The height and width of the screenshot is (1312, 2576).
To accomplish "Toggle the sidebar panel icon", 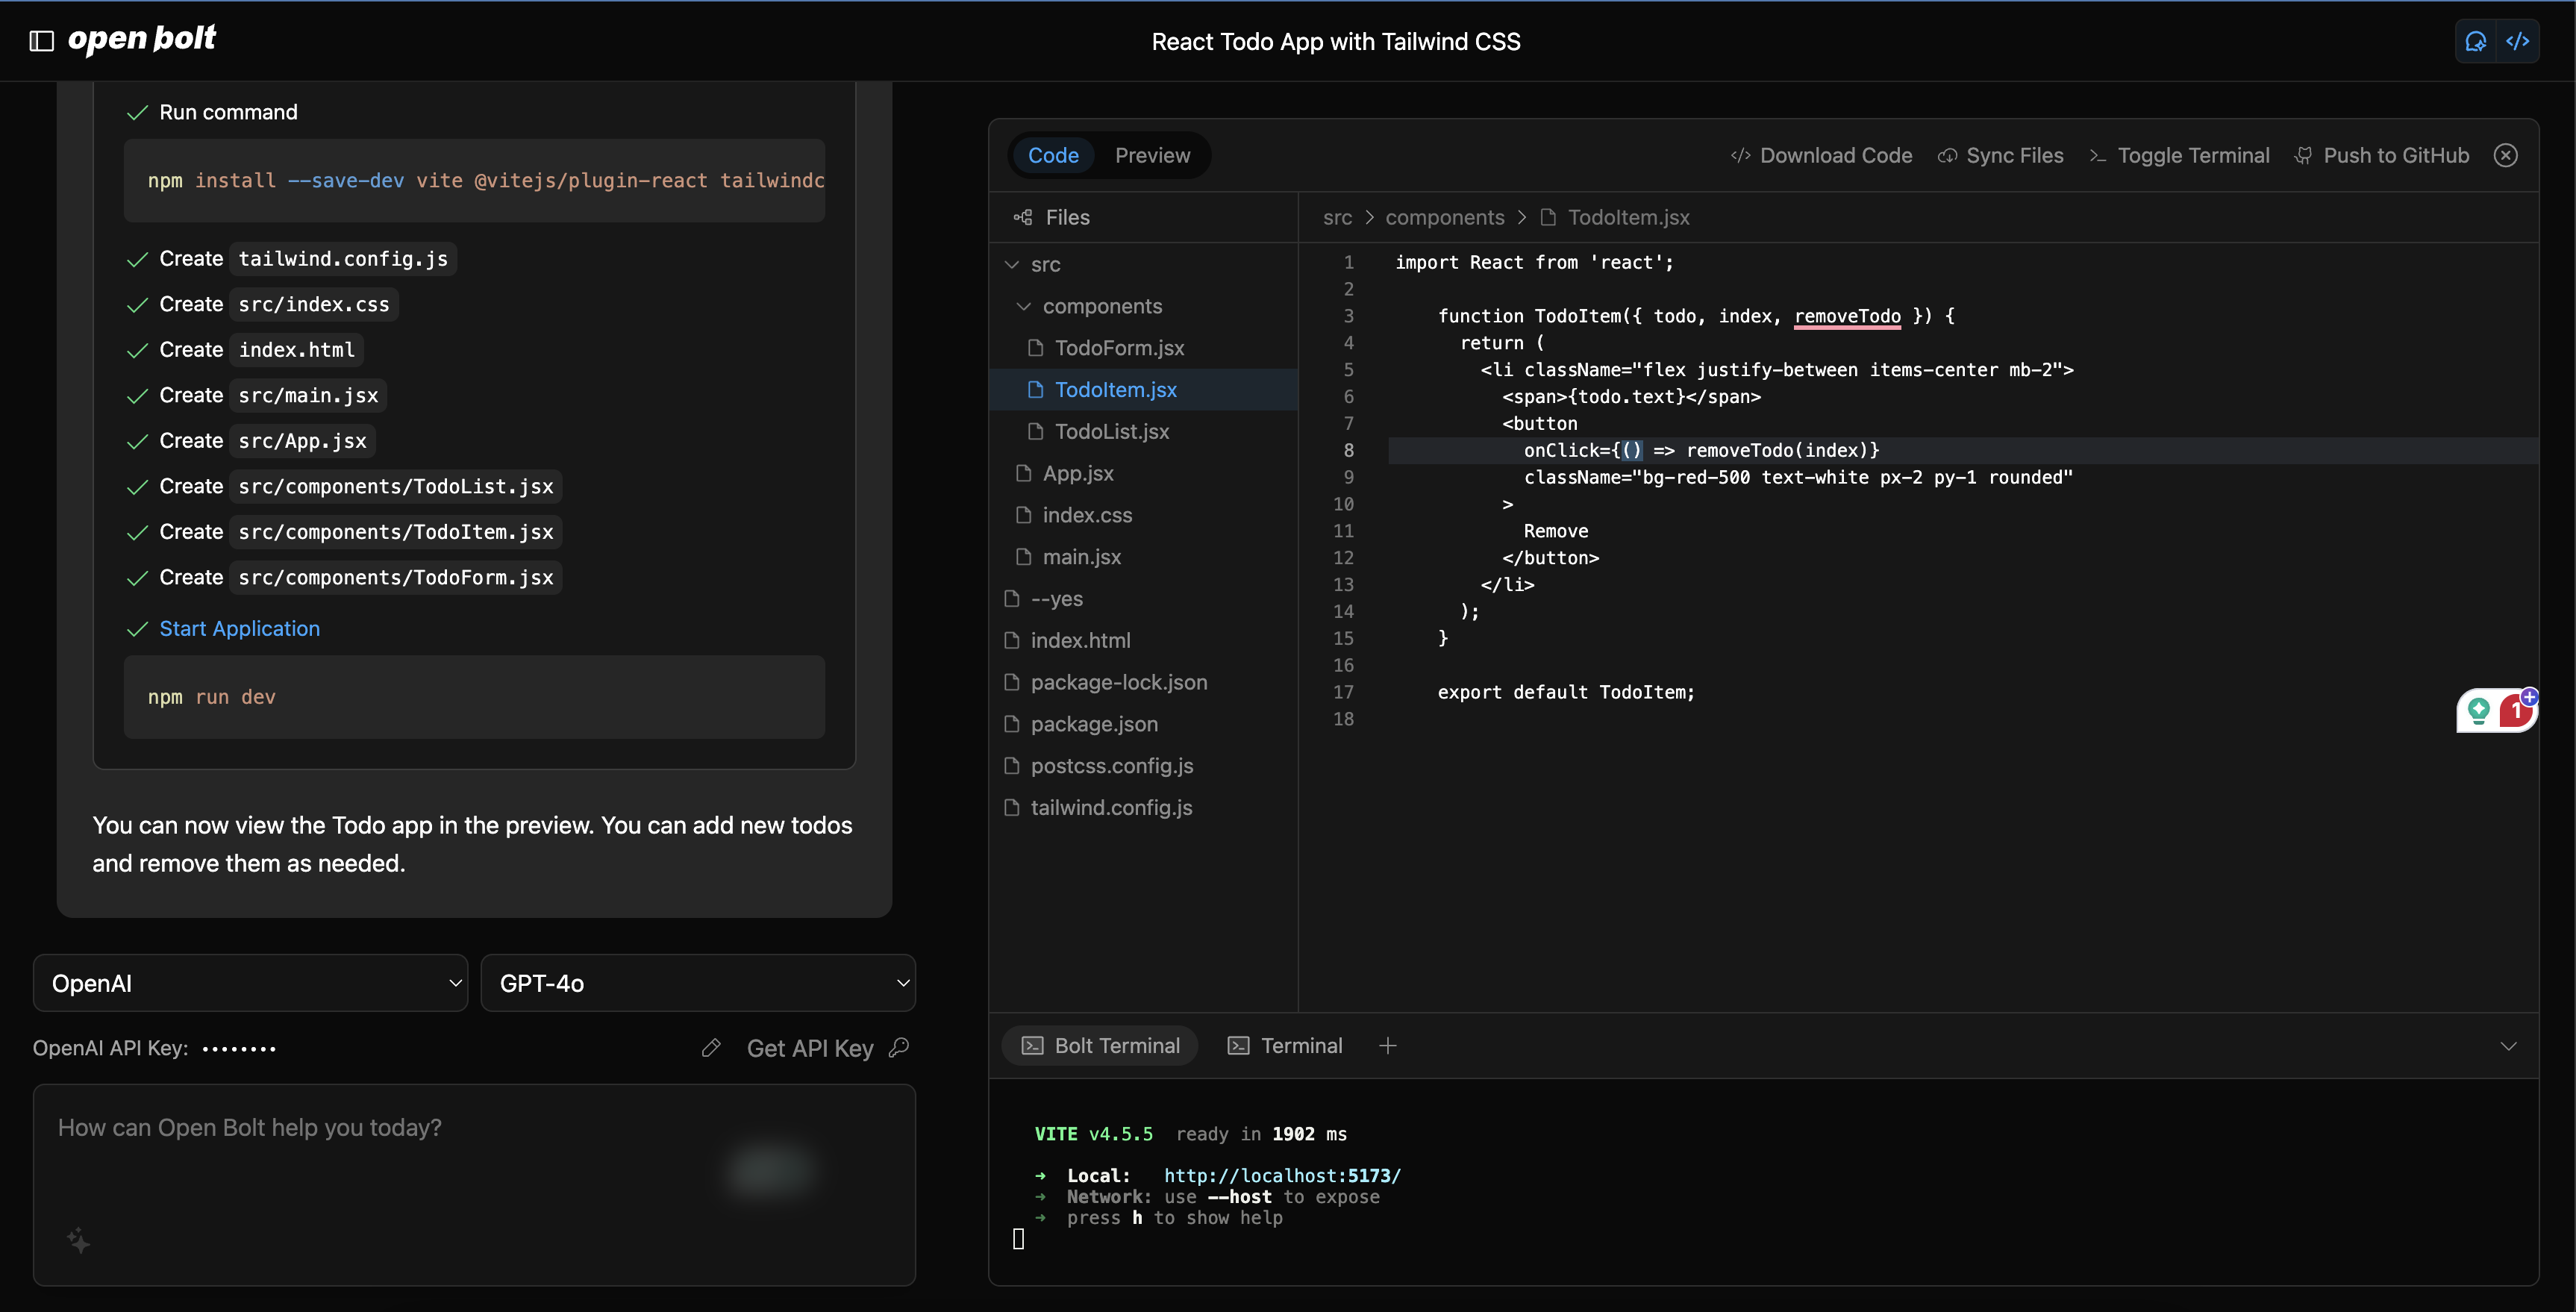I will (x=41, y=41).
